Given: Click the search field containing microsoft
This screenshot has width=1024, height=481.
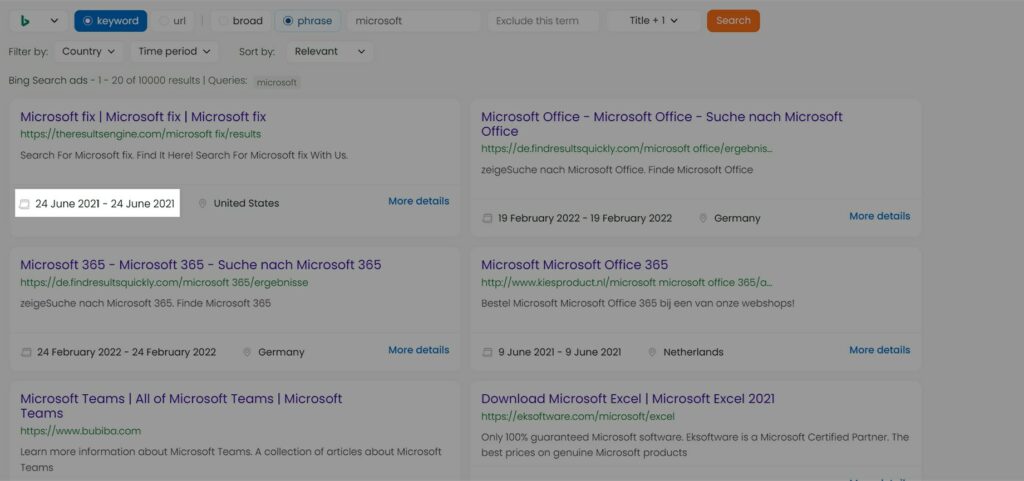Looking at the screenshot, I should tap(414, 21).
